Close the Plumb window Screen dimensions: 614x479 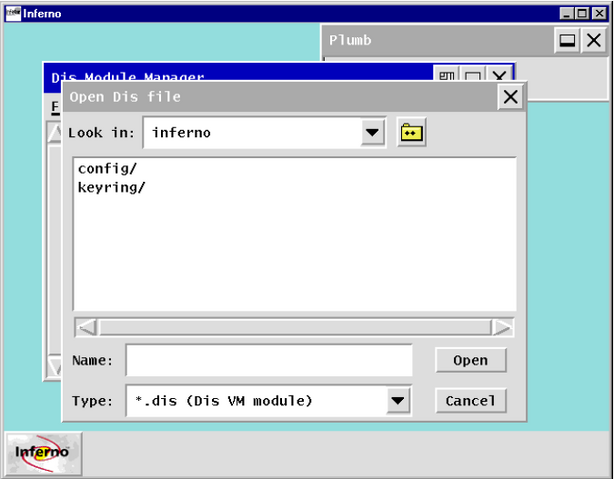click(594, 40)
